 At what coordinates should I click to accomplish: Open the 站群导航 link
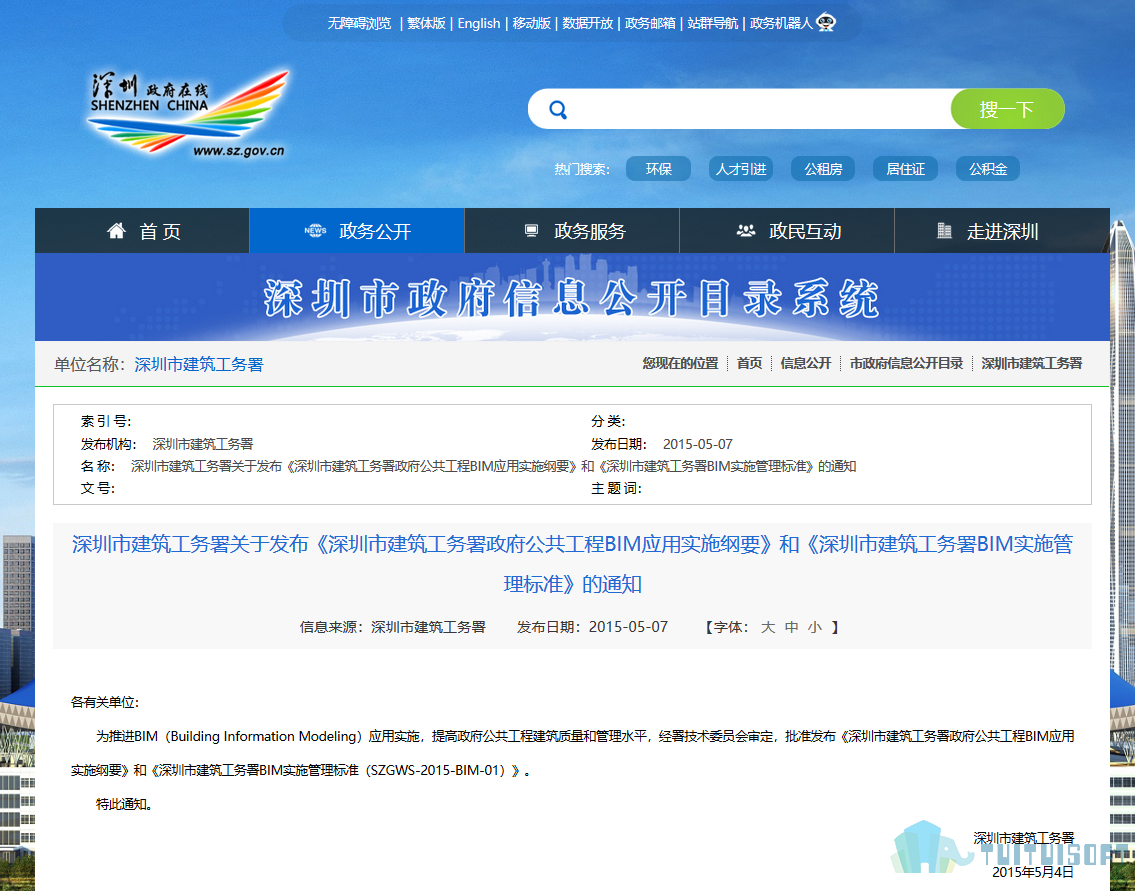(712, 23)
